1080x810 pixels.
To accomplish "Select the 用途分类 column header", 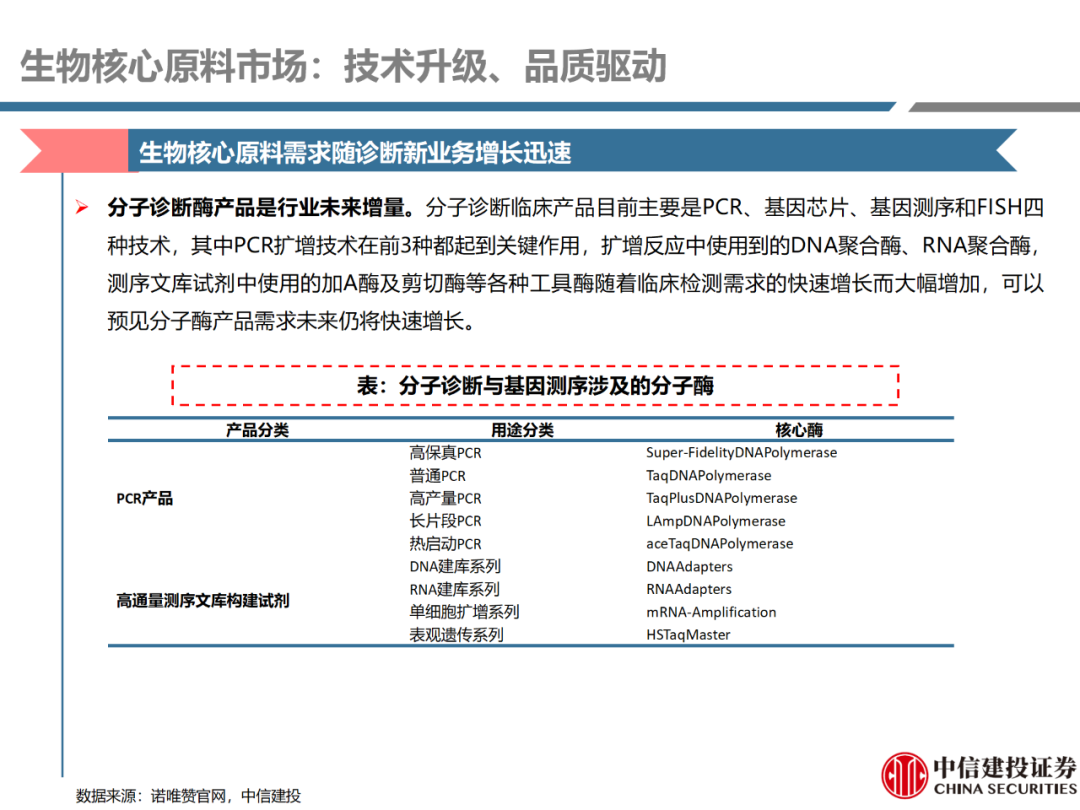I will [x=522, y=430].
